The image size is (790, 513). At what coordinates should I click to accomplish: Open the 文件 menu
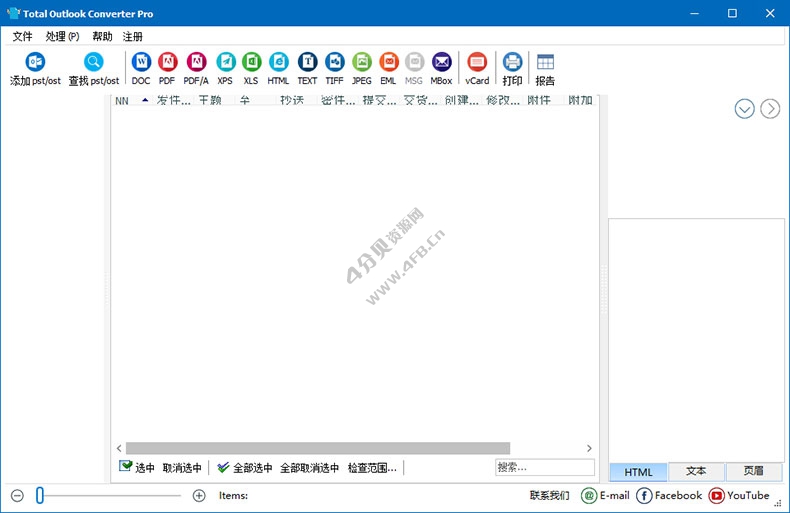pyautogui.click(x=22, y=36)
